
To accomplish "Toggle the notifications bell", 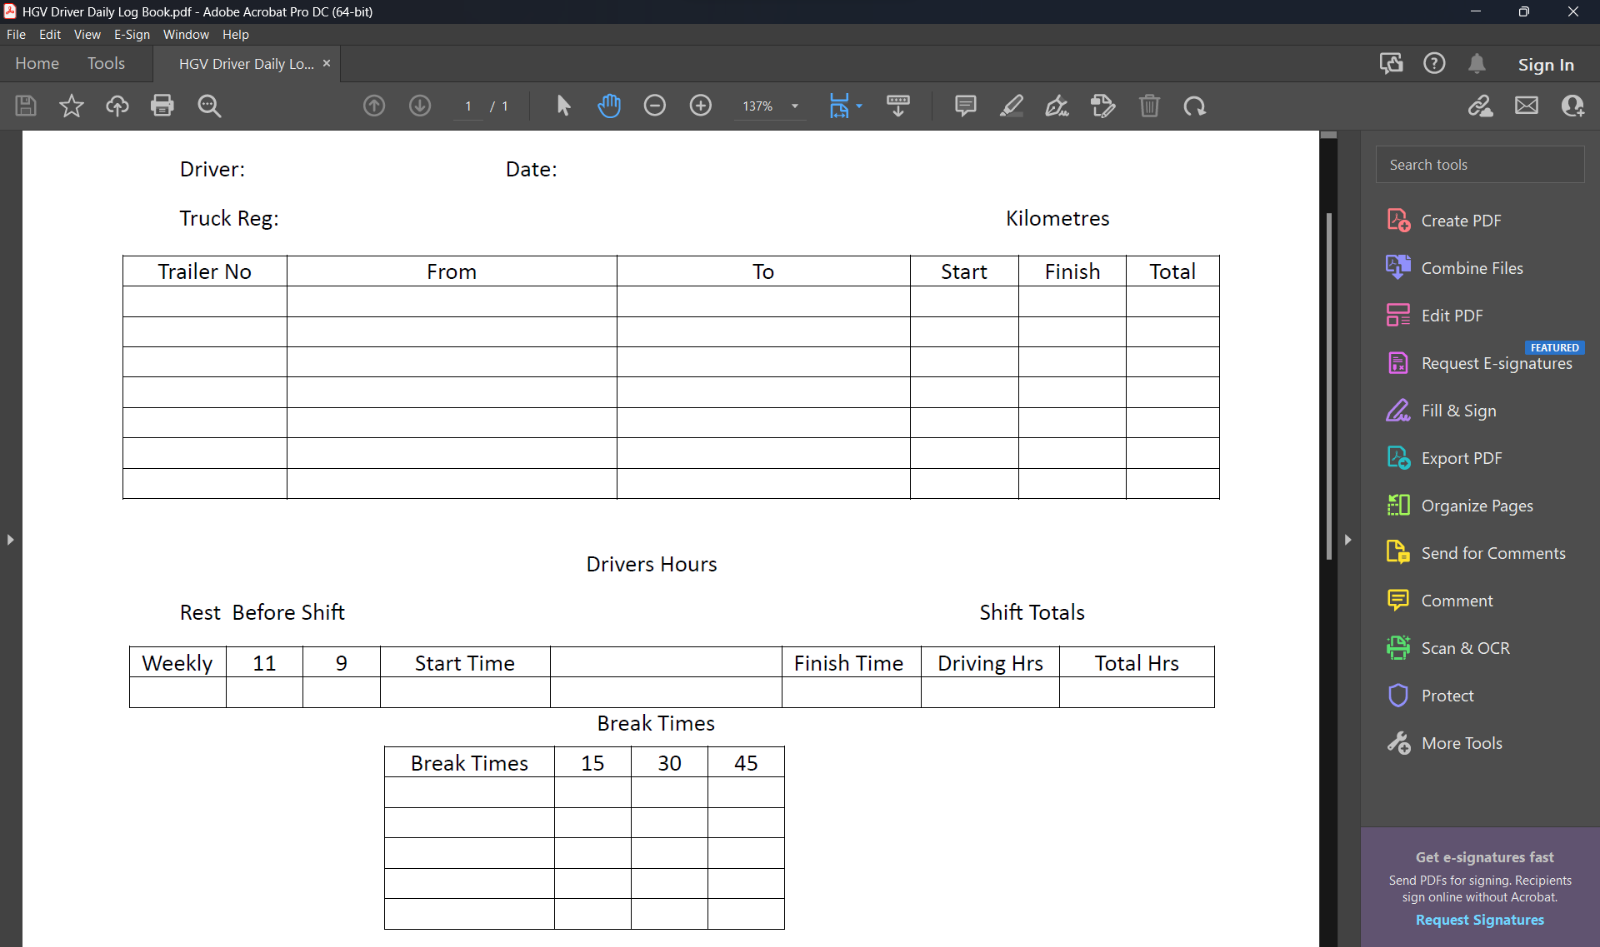I will (1478, 63).
